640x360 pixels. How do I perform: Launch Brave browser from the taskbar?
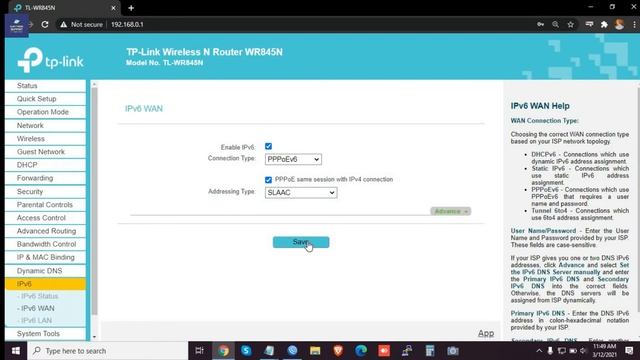338,351
